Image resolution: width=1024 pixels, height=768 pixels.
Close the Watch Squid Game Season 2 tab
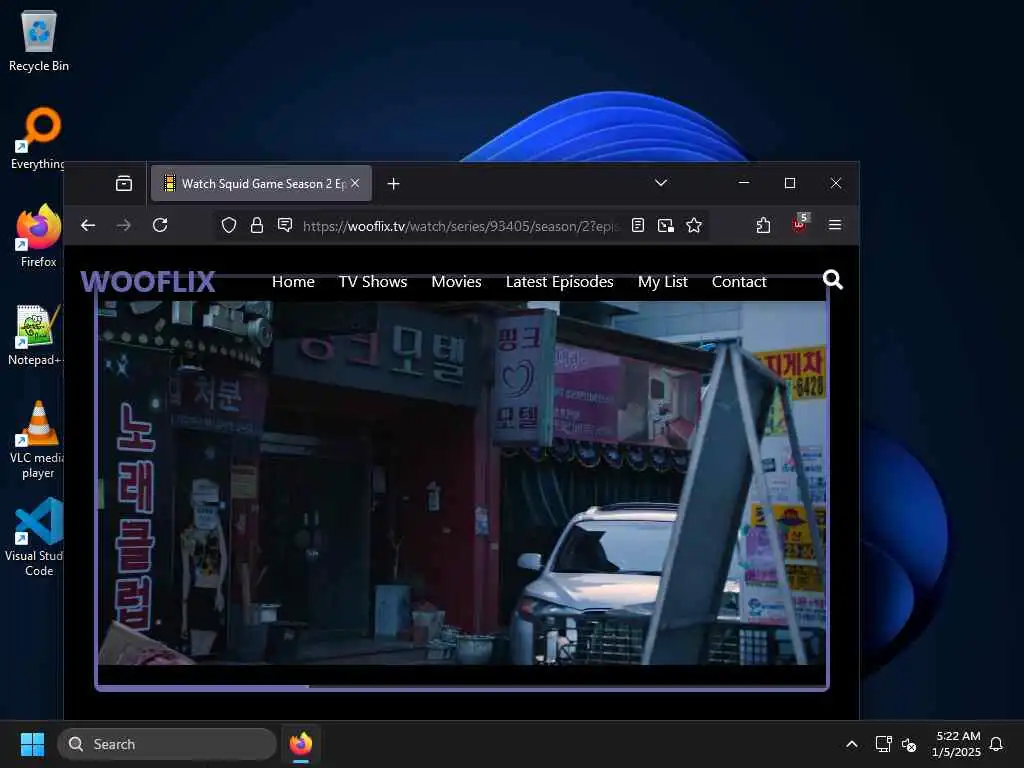click(355, 184)
